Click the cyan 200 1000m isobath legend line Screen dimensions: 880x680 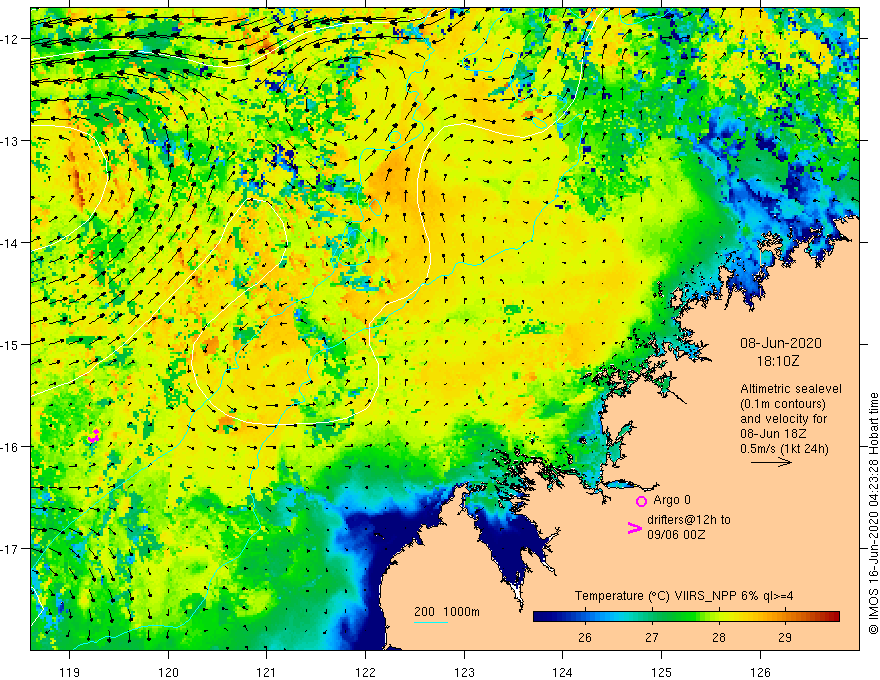[x=431, y=623]
